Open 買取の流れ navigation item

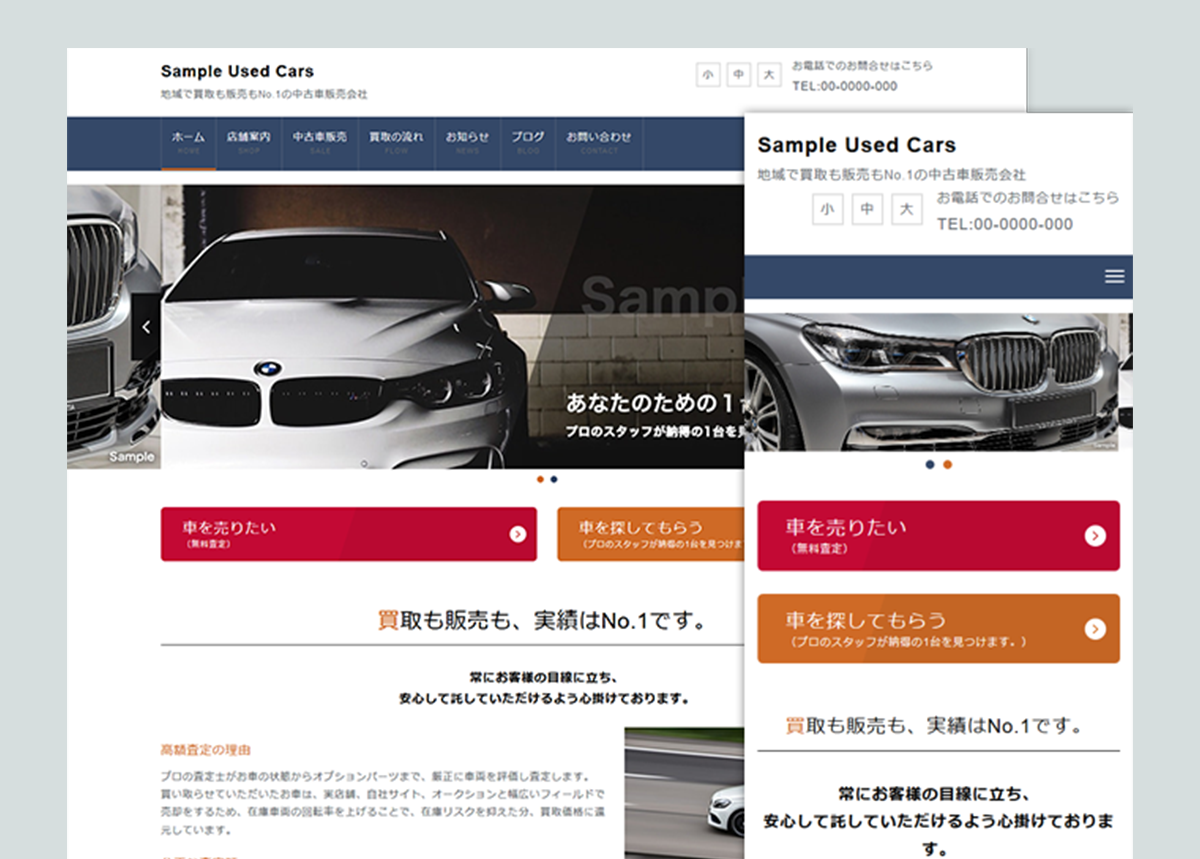tap(396, 143)
